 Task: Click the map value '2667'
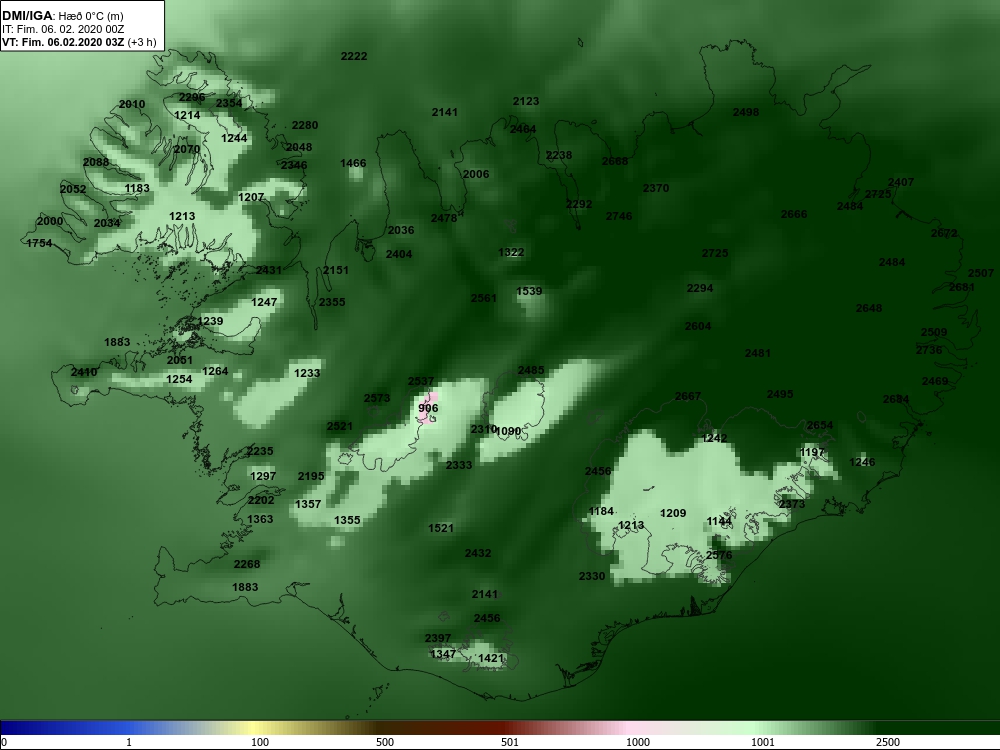[x=688, y=396]
